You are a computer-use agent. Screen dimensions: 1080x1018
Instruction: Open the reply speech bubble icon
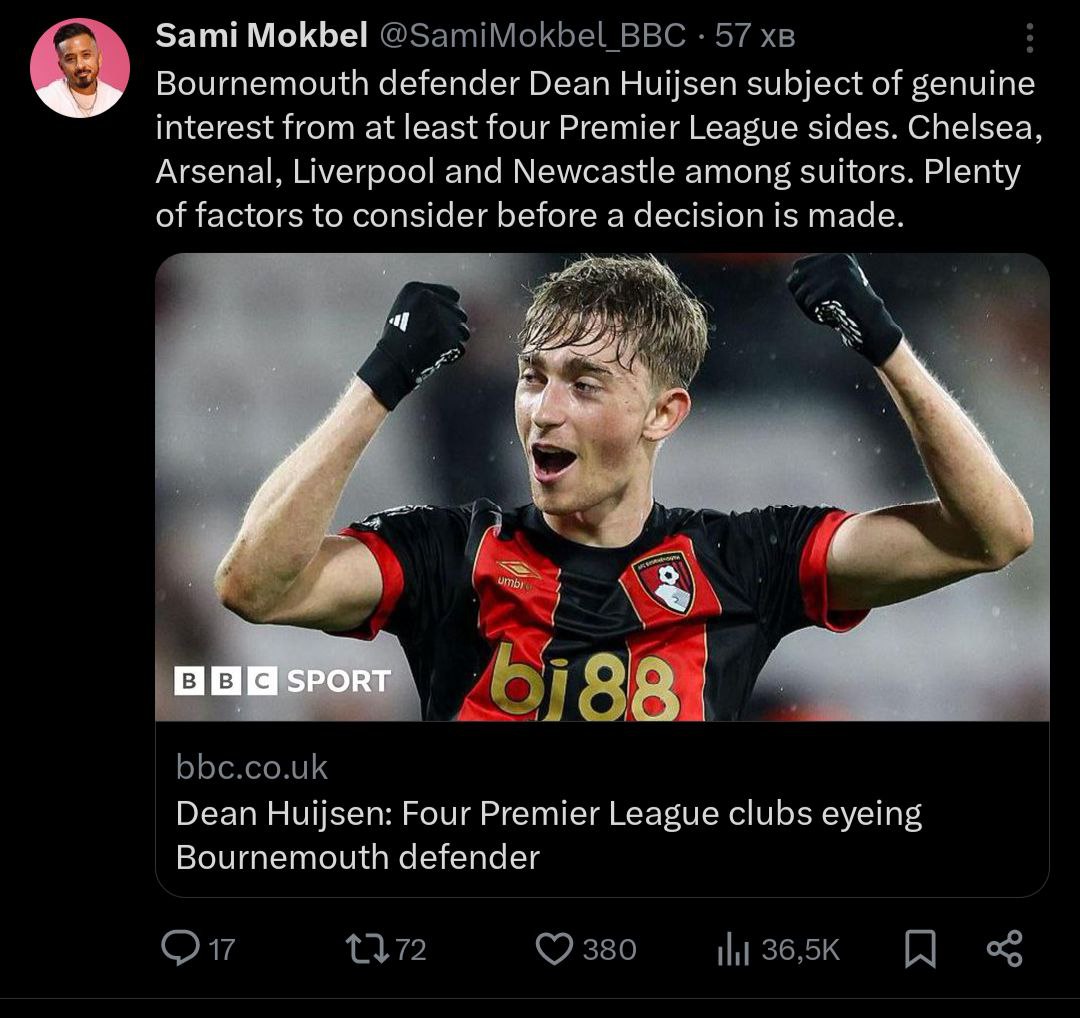point(180,948)
